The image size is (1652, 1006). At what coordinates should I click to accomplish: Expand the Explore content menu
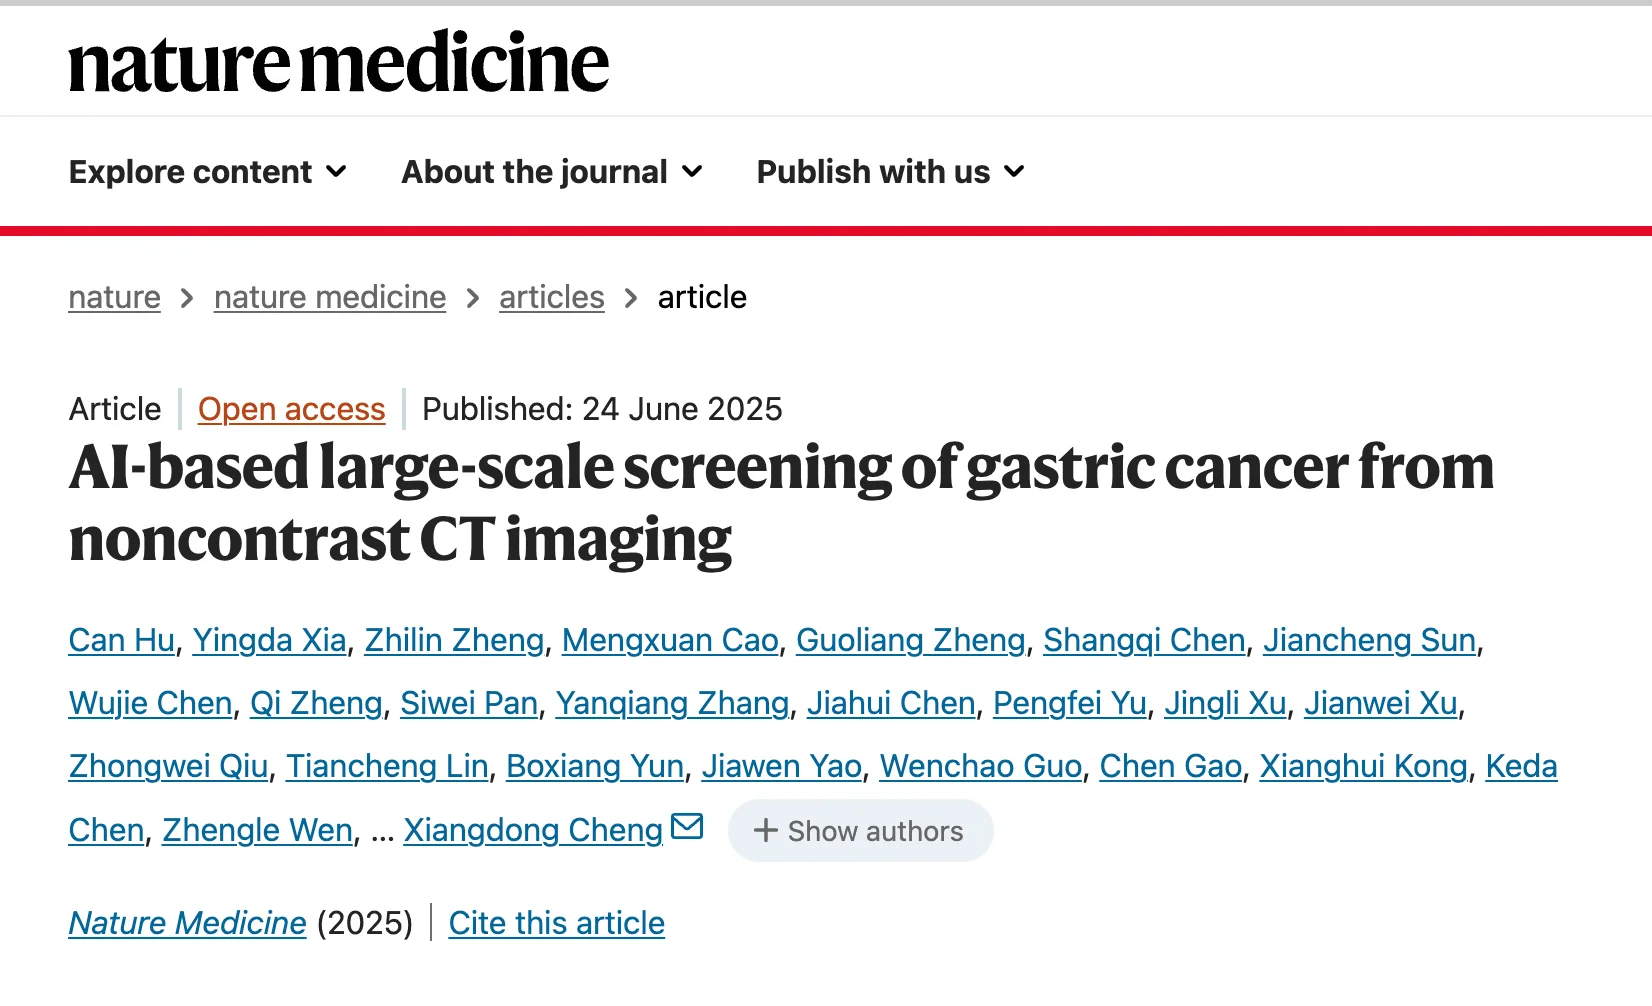[x=208, y=172]
